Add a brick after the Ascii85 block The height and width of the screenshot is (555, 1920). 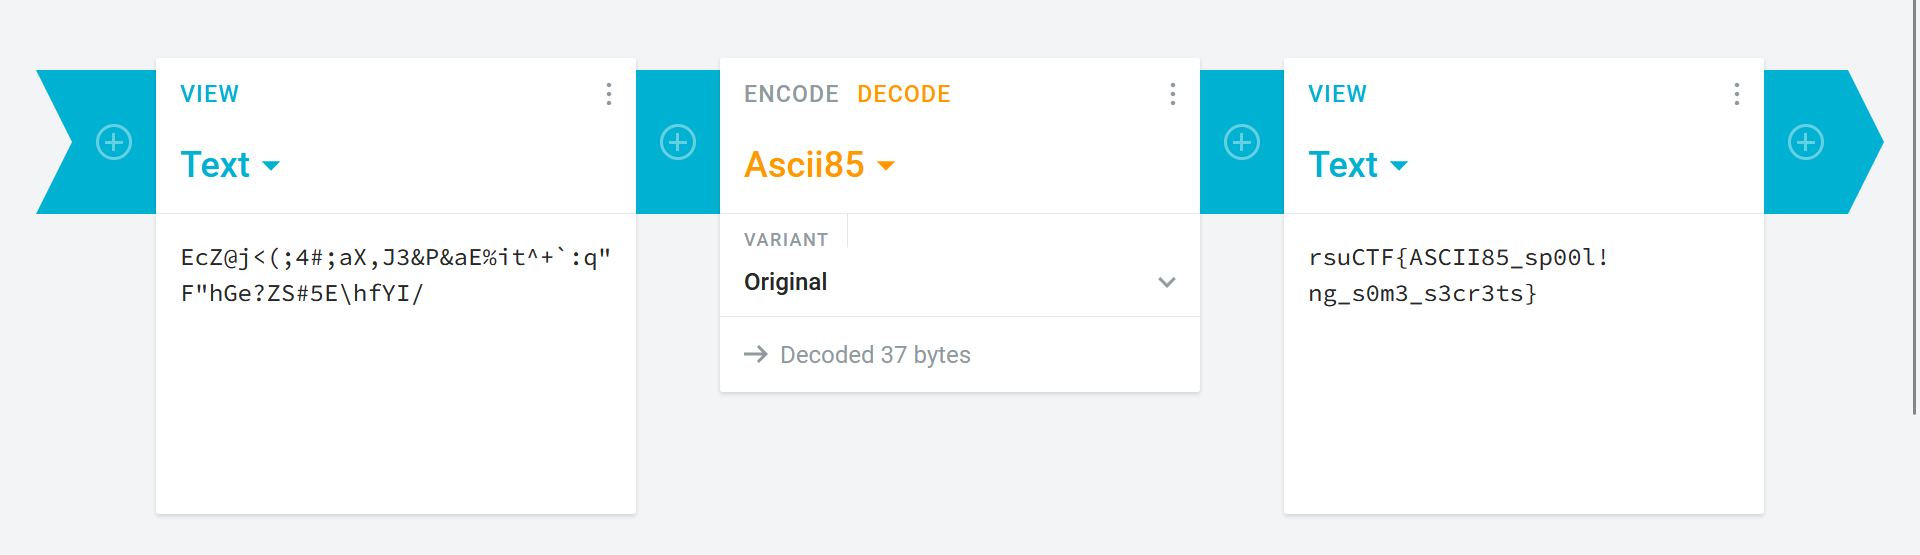[1242, 142]
